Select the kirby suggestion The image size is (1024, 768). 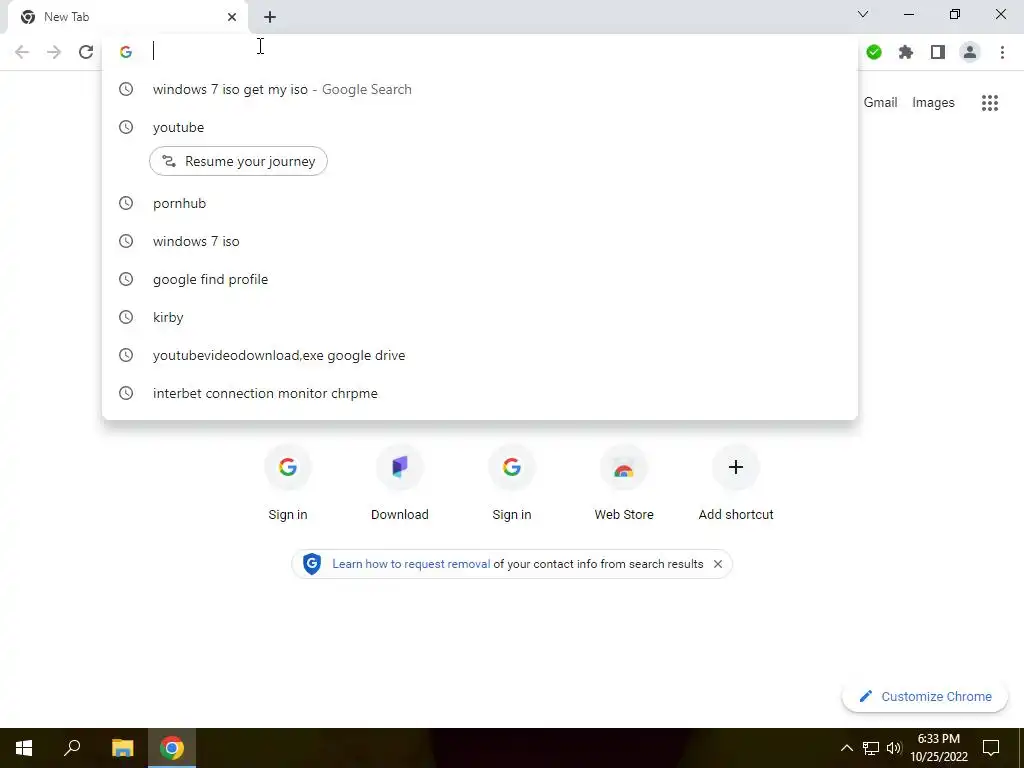[x=480, y=317]
